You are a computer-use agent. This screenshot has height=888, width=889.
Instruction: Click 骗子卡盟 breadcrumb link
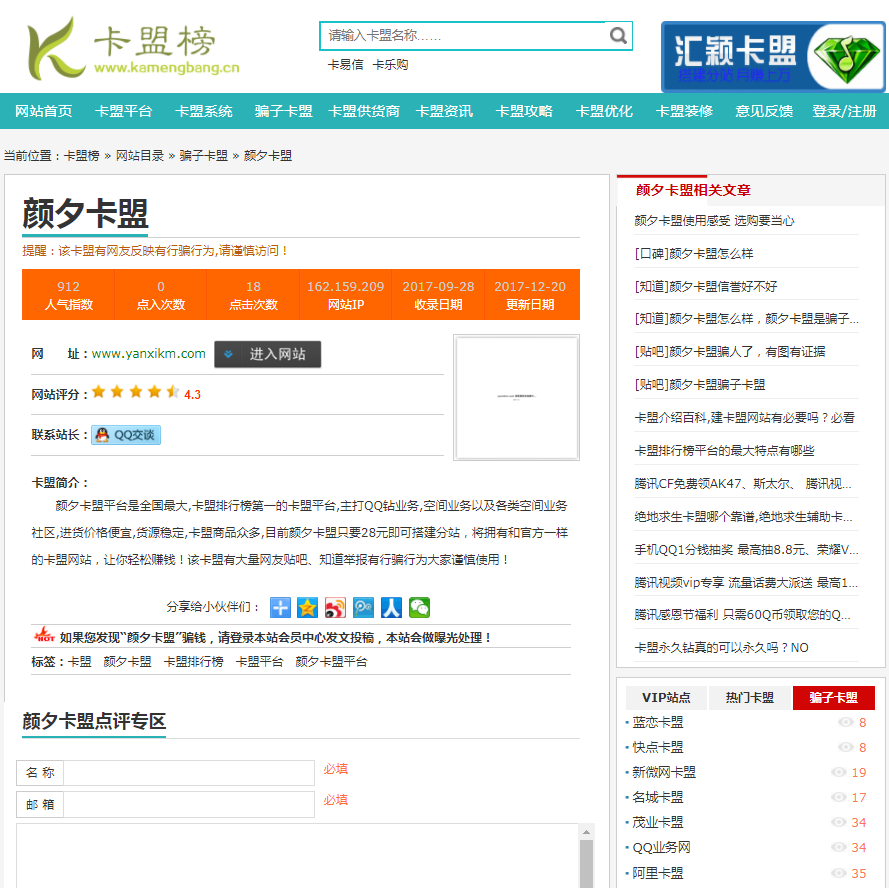204,155
